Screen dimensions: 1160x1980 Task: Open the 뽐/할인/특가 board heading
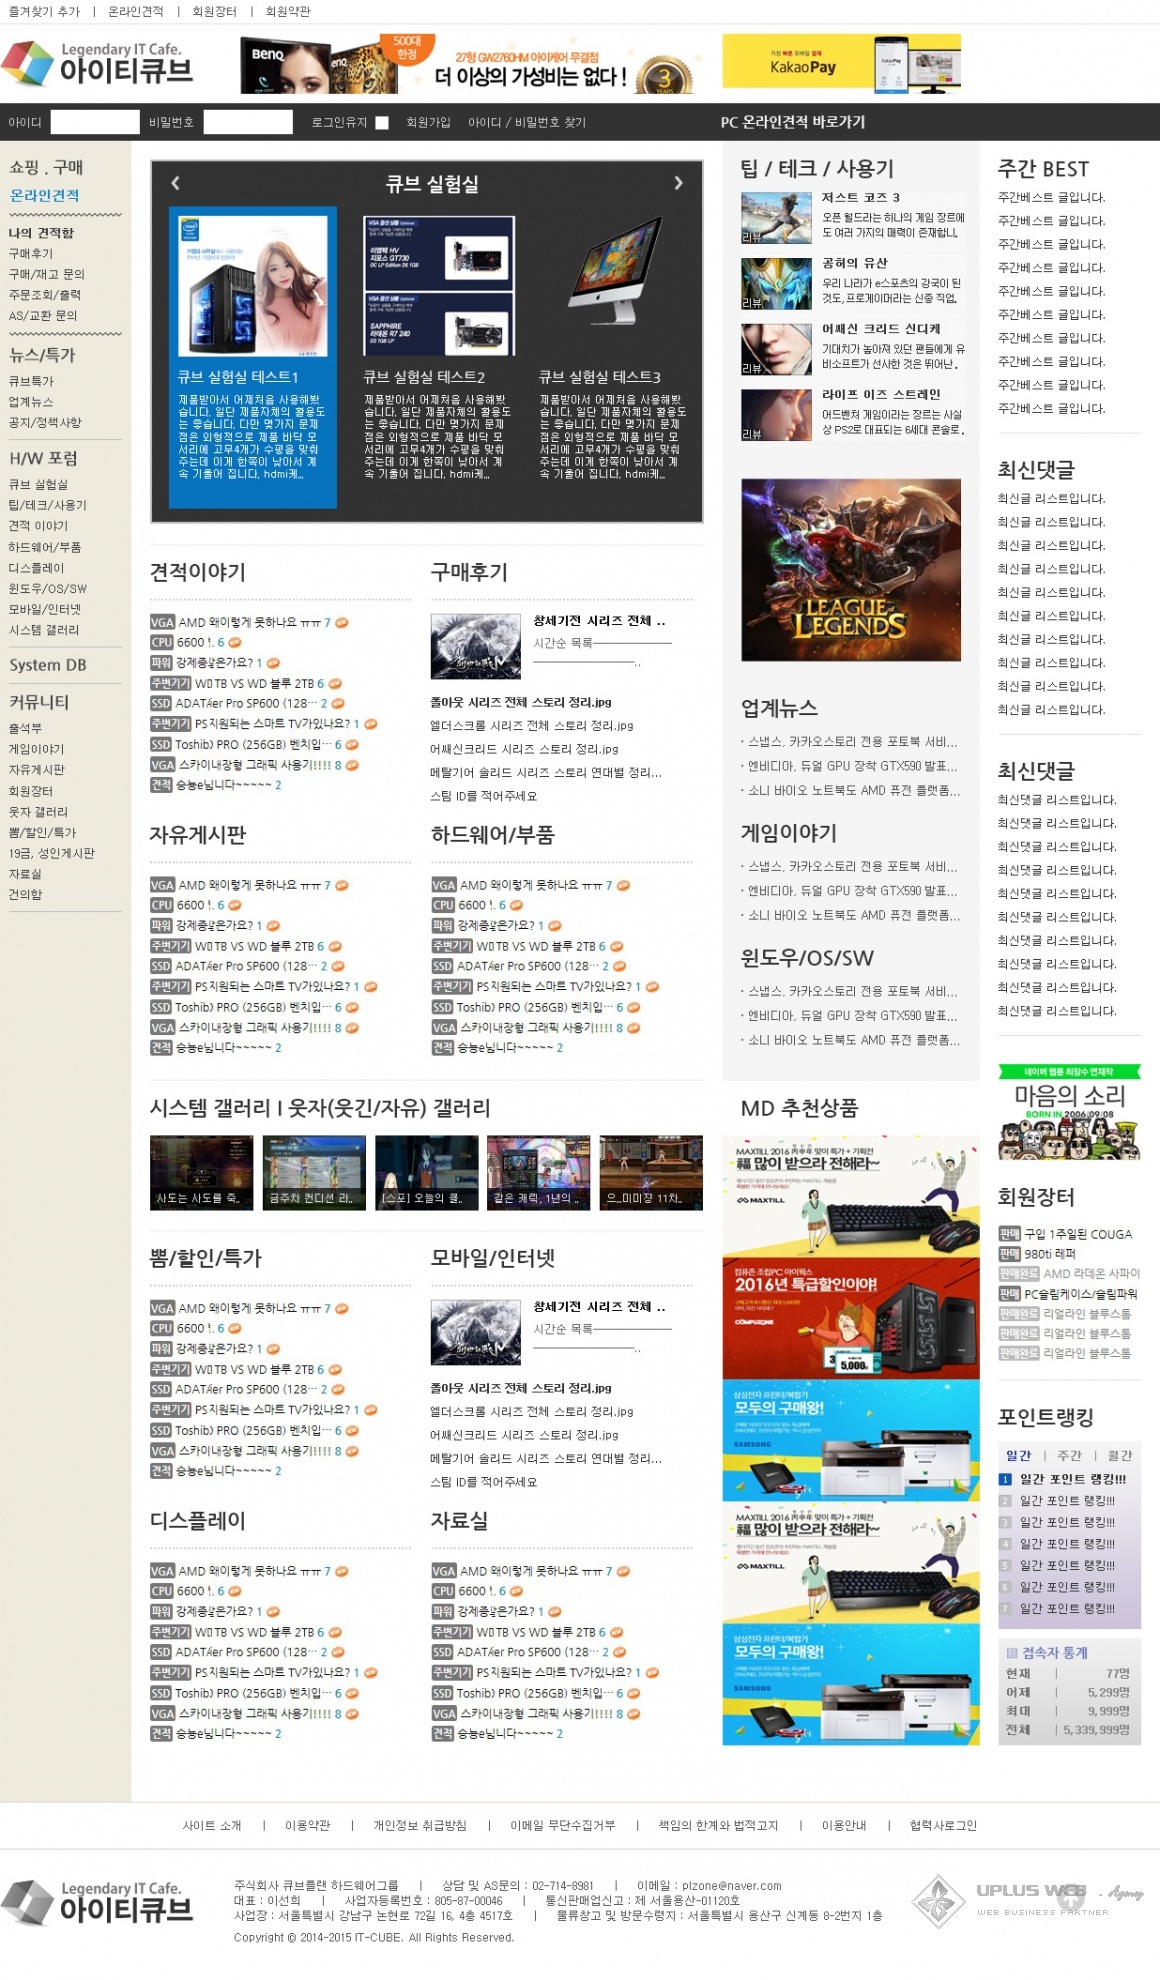pos(205,1258)
